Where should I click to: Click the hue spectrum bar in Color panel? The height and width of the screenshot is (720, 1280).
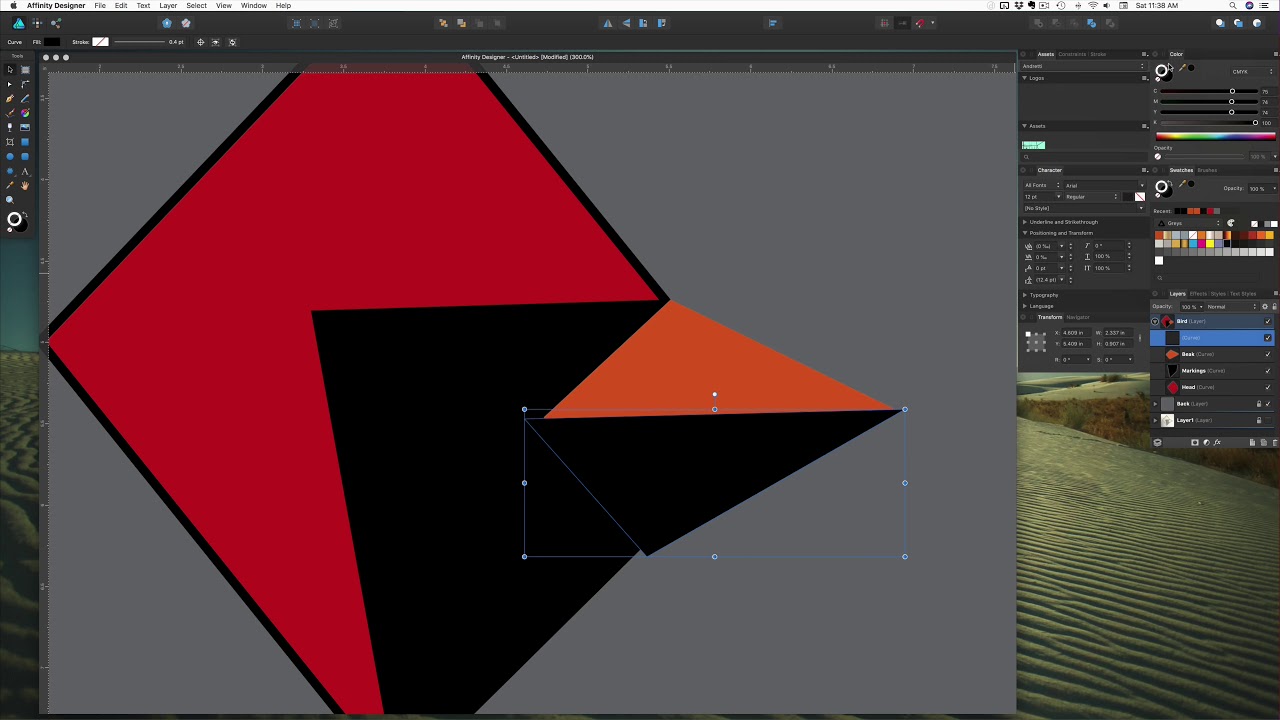point(1215,136)
